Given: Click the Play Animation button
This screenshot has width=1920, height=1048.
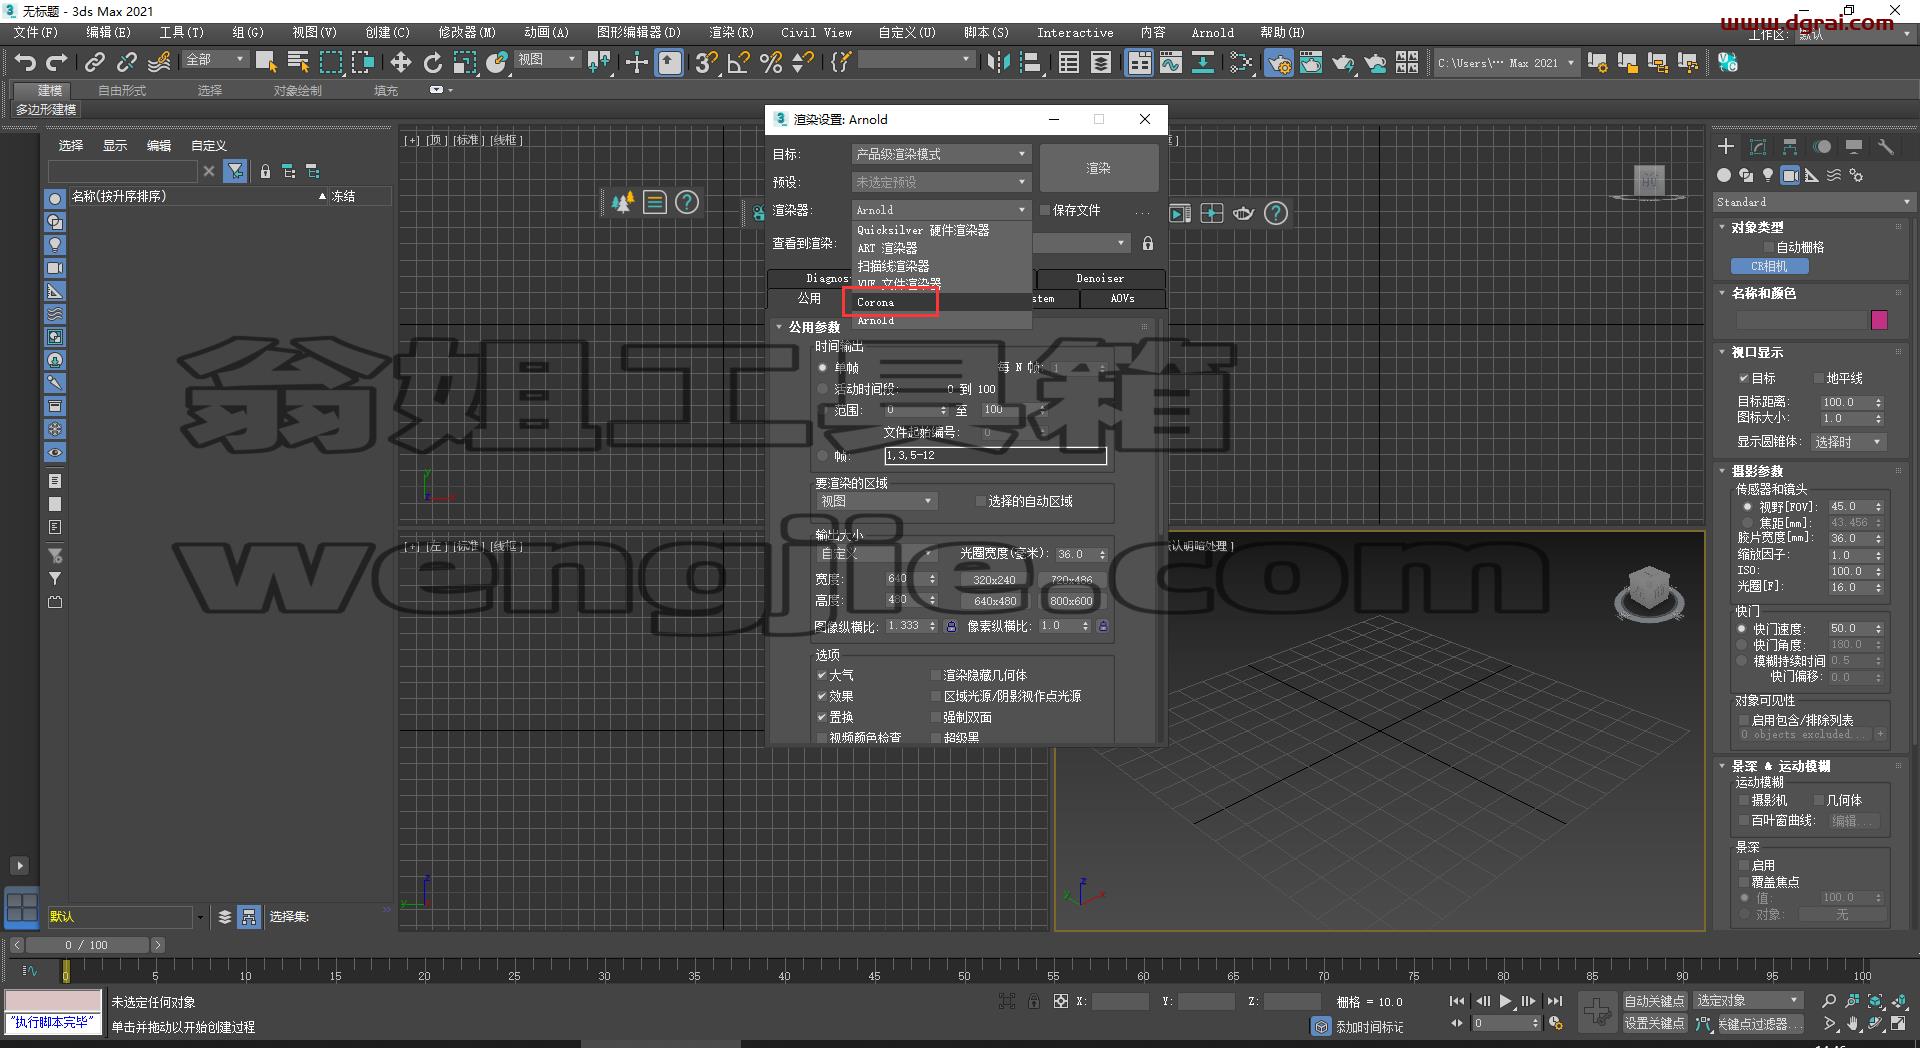Looking at the screenshot, I should click(x=1505, y=1001).
